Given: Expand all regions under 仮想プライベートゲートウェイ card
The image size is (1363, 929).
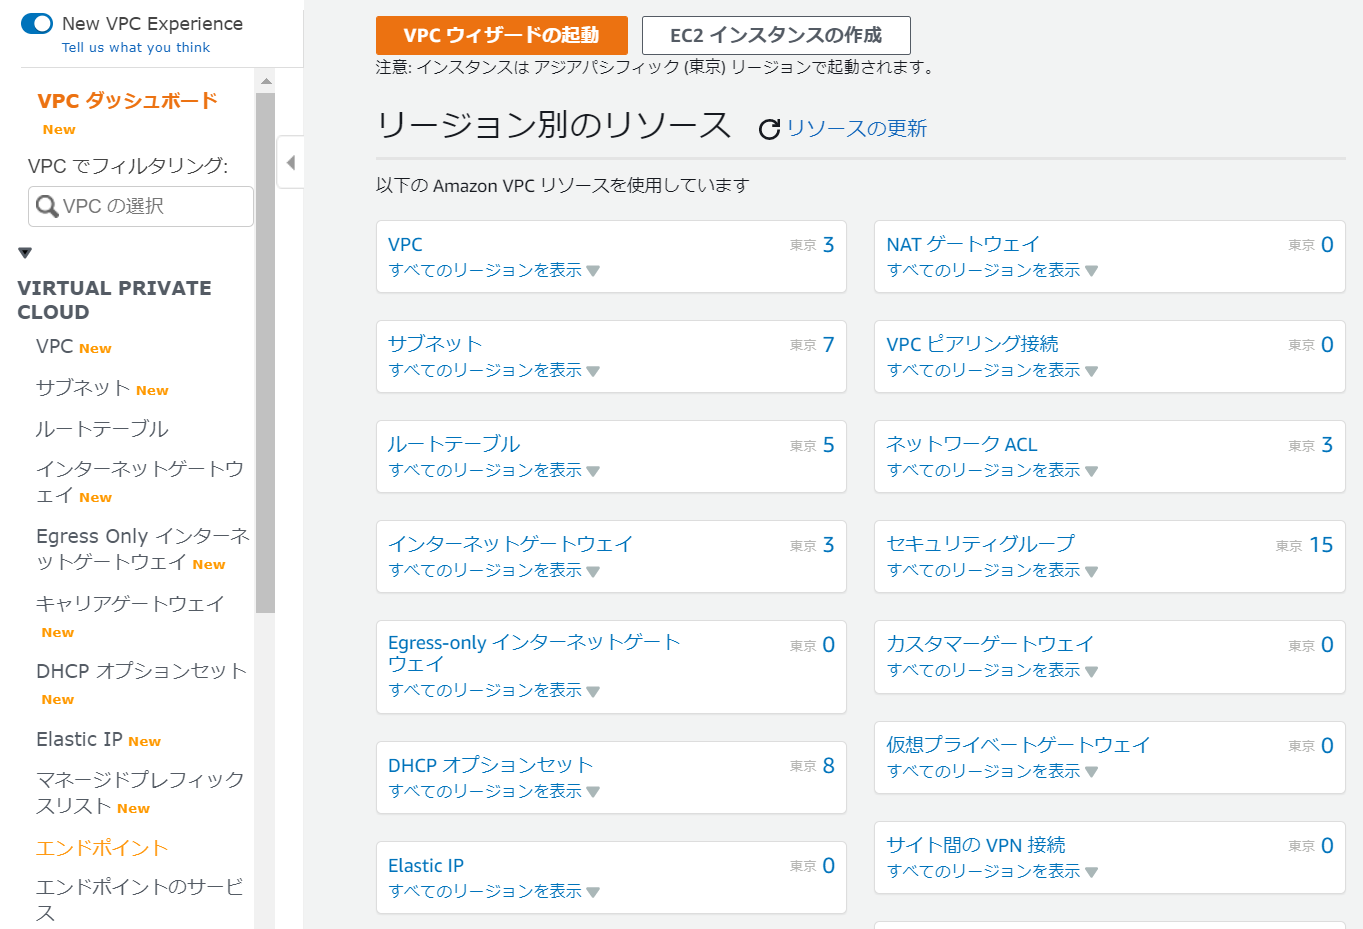Looking at the screenshot, I should pos(993,771).
